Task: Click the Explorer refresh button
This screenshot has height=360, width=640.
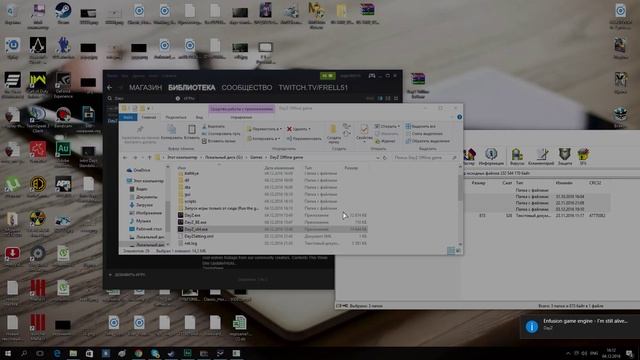Action: point(384,158)
